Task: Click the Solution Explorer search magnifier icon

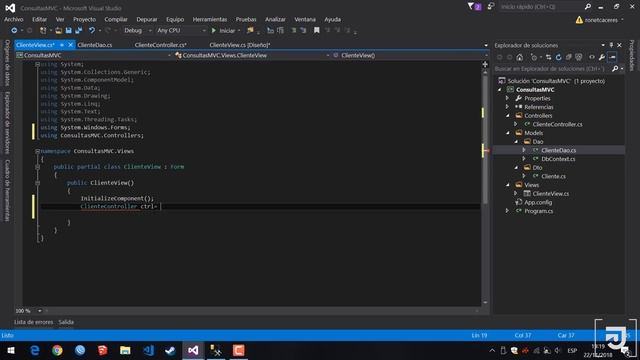Action: click(x=615, y=69)
